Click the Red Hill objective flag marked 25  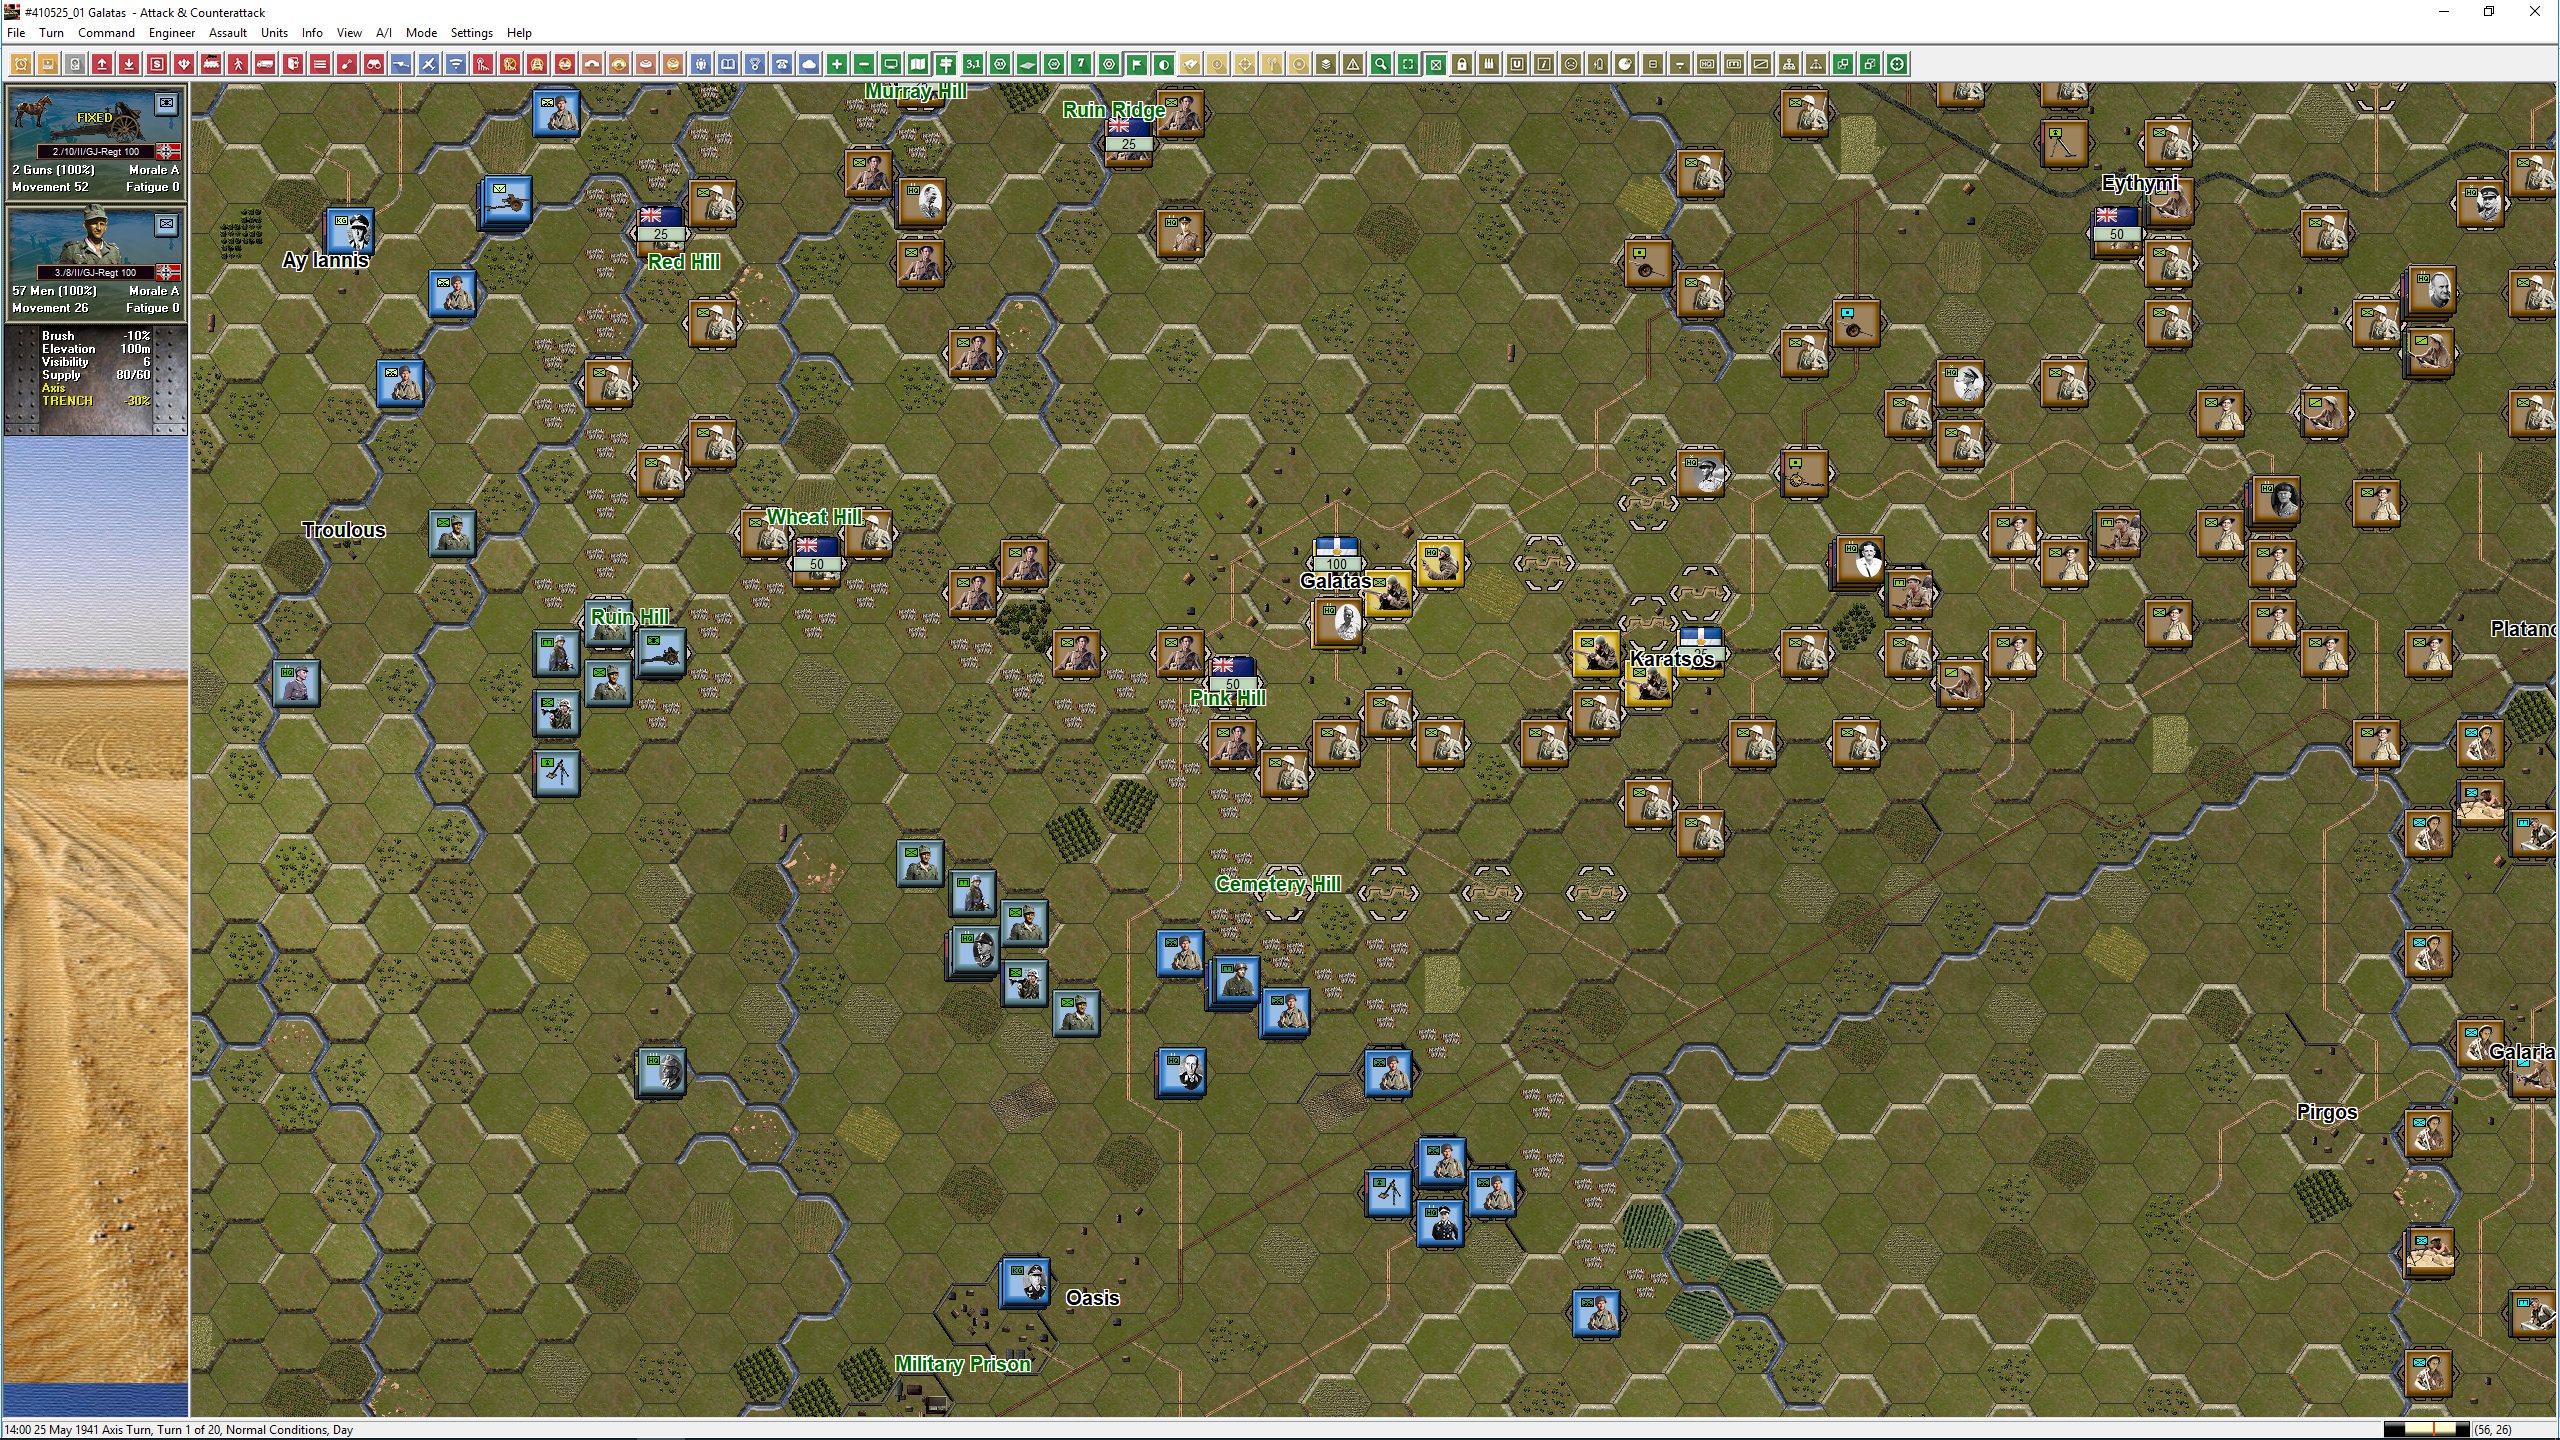pos(660,224)
